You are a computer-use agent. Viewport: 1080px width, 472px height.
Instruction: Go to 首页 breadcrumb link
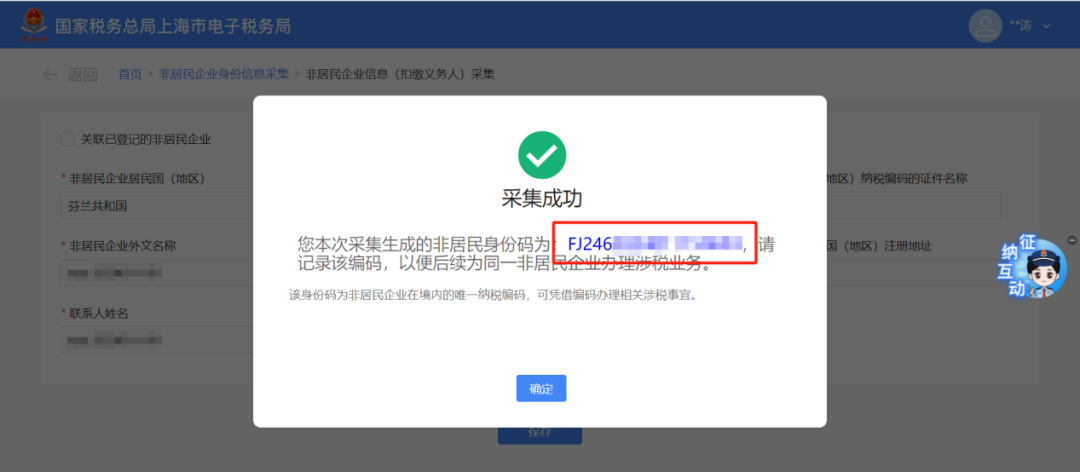click(129, 74)
